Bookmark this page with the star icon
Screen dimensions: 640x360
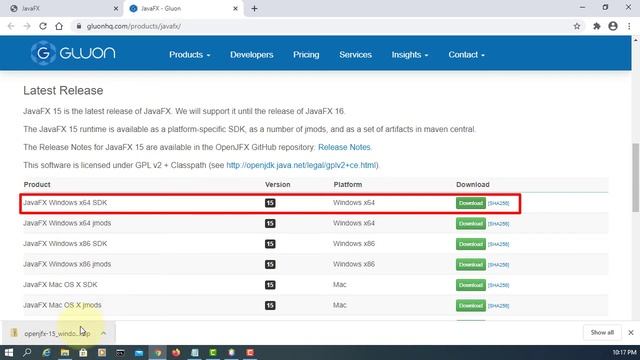pos(577,26)
